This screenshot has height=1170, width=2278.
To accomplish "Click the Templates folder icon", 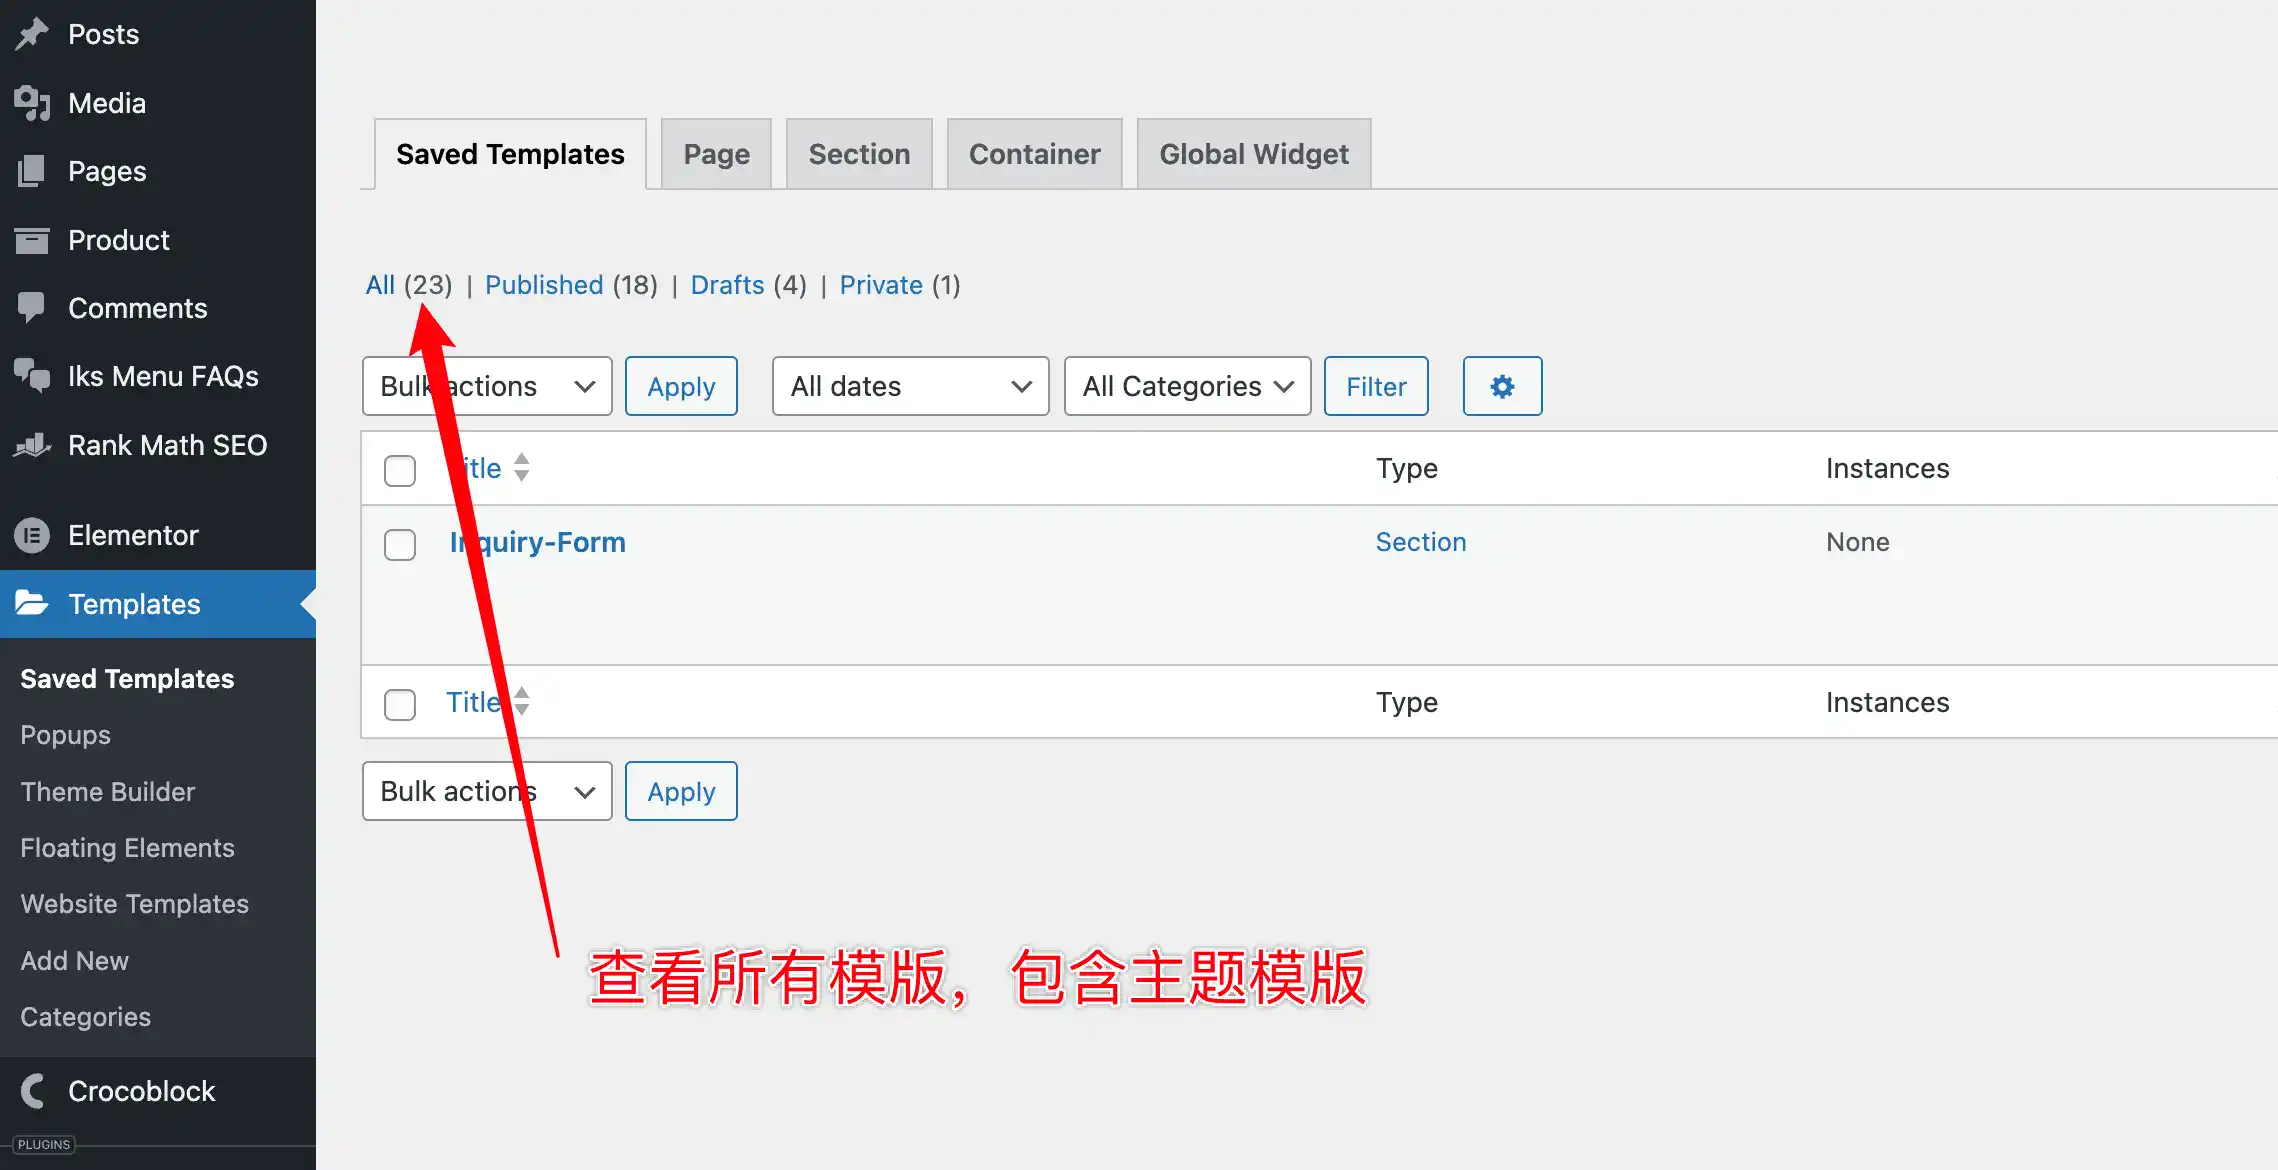I will click(32, 603).
